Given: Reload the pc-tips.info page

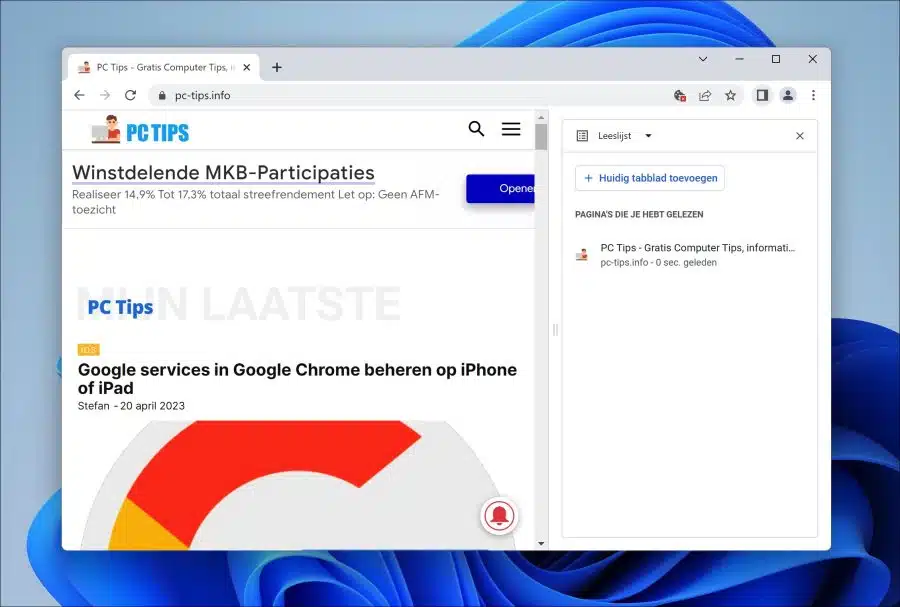Looking at the screenshot, I should (x=130, y=95).
